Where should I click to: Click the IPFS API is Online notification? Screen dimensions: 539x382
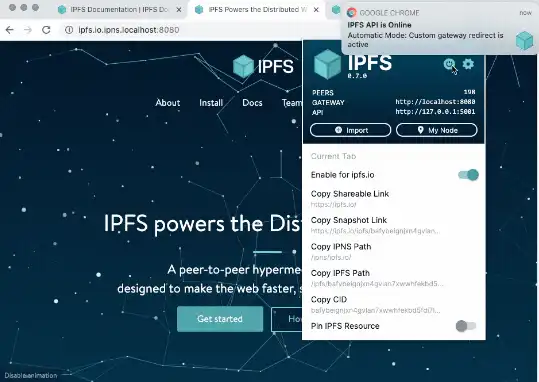click(x=440, y=29)
